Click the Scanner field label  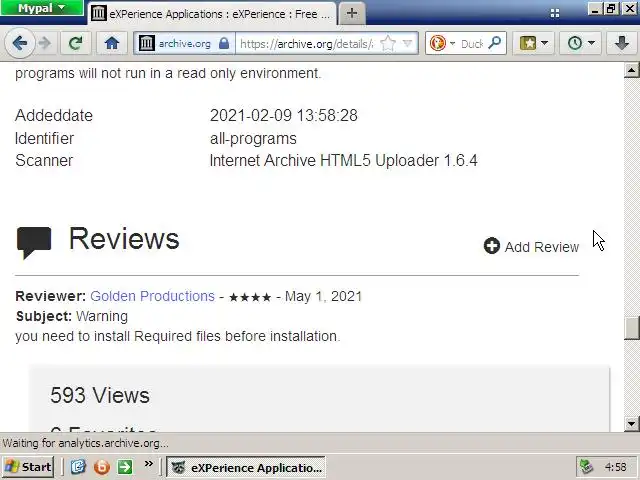44,160
